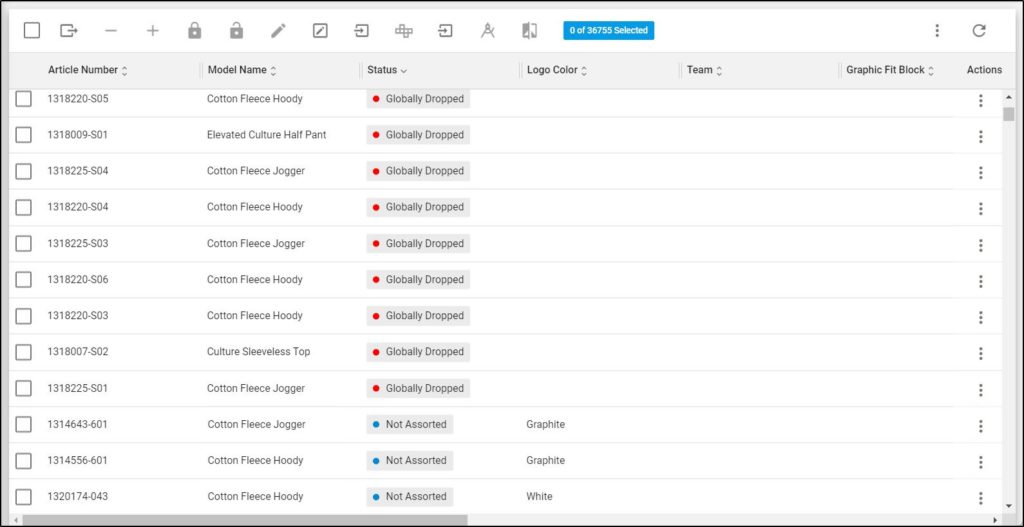Open actions menu for article 1318220-S03
The image size is (1024, 527).
[980, 317]
